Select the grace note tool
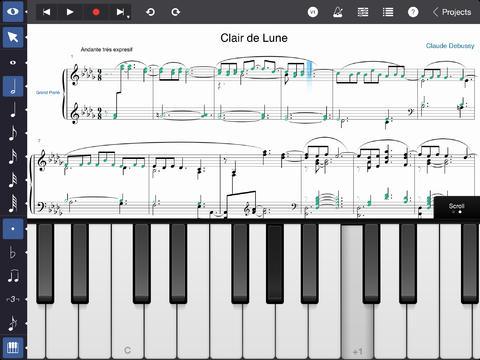The width and height of the screenshot is (480, 360). 13,323
